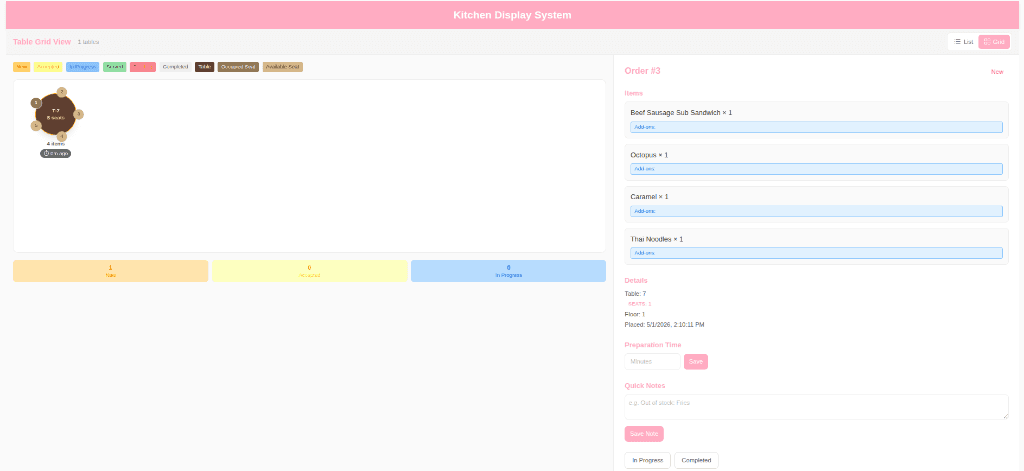Click the red legend chip

(x=143, y=67)
